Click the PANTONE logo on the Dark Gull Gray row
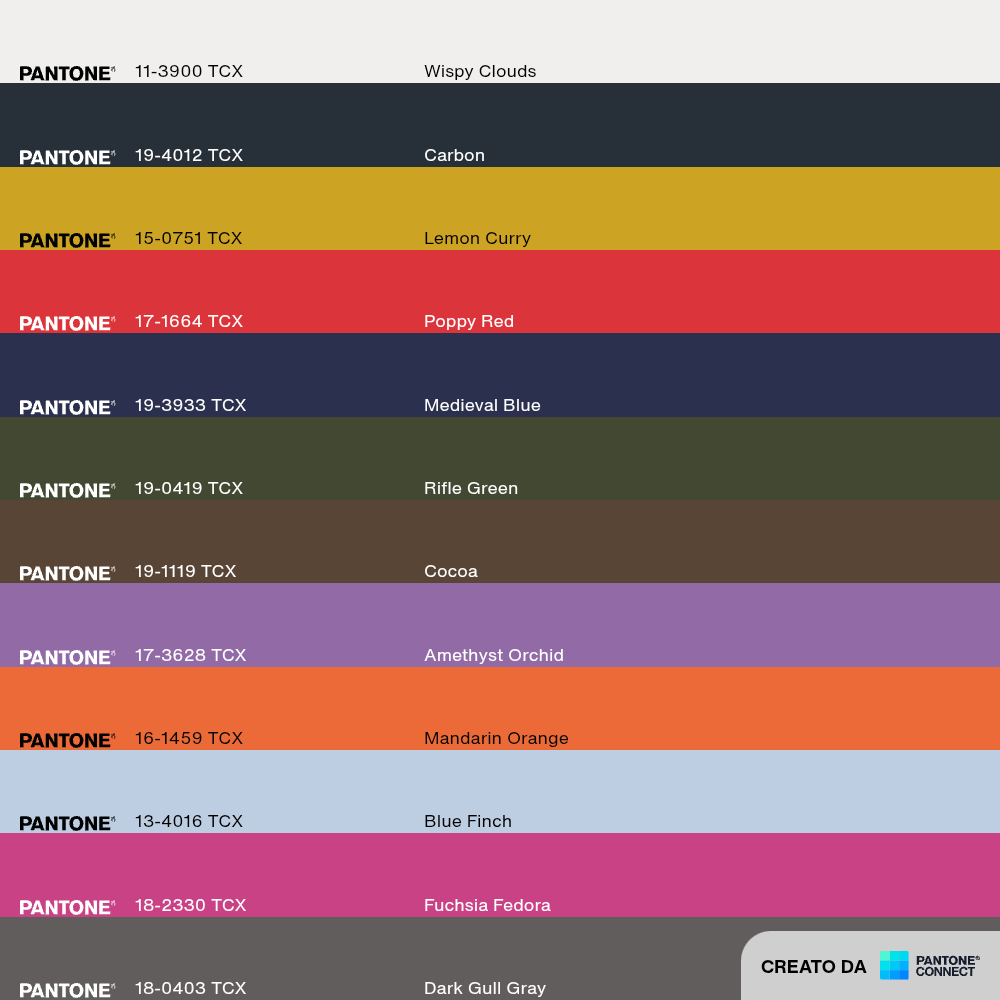The height and width of the screenshot is (1000, 1000). tap(67, 990)
